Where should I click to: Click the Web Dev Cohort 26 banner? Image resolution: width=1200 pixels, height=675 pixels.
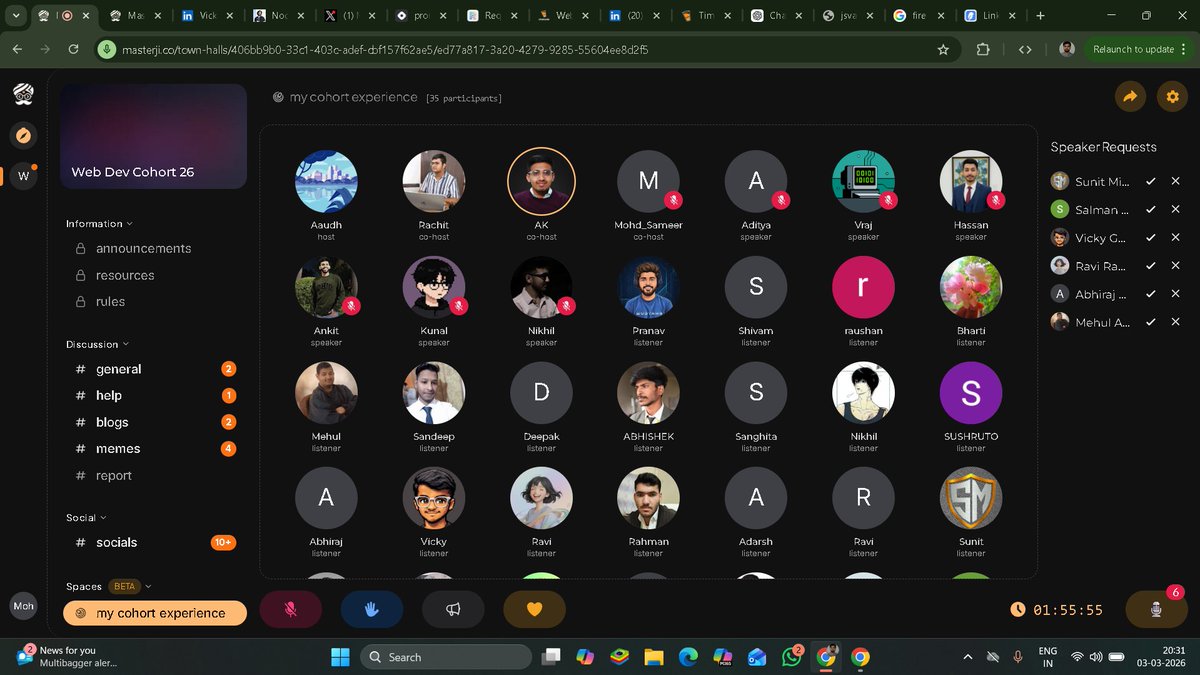coord(153,136)
